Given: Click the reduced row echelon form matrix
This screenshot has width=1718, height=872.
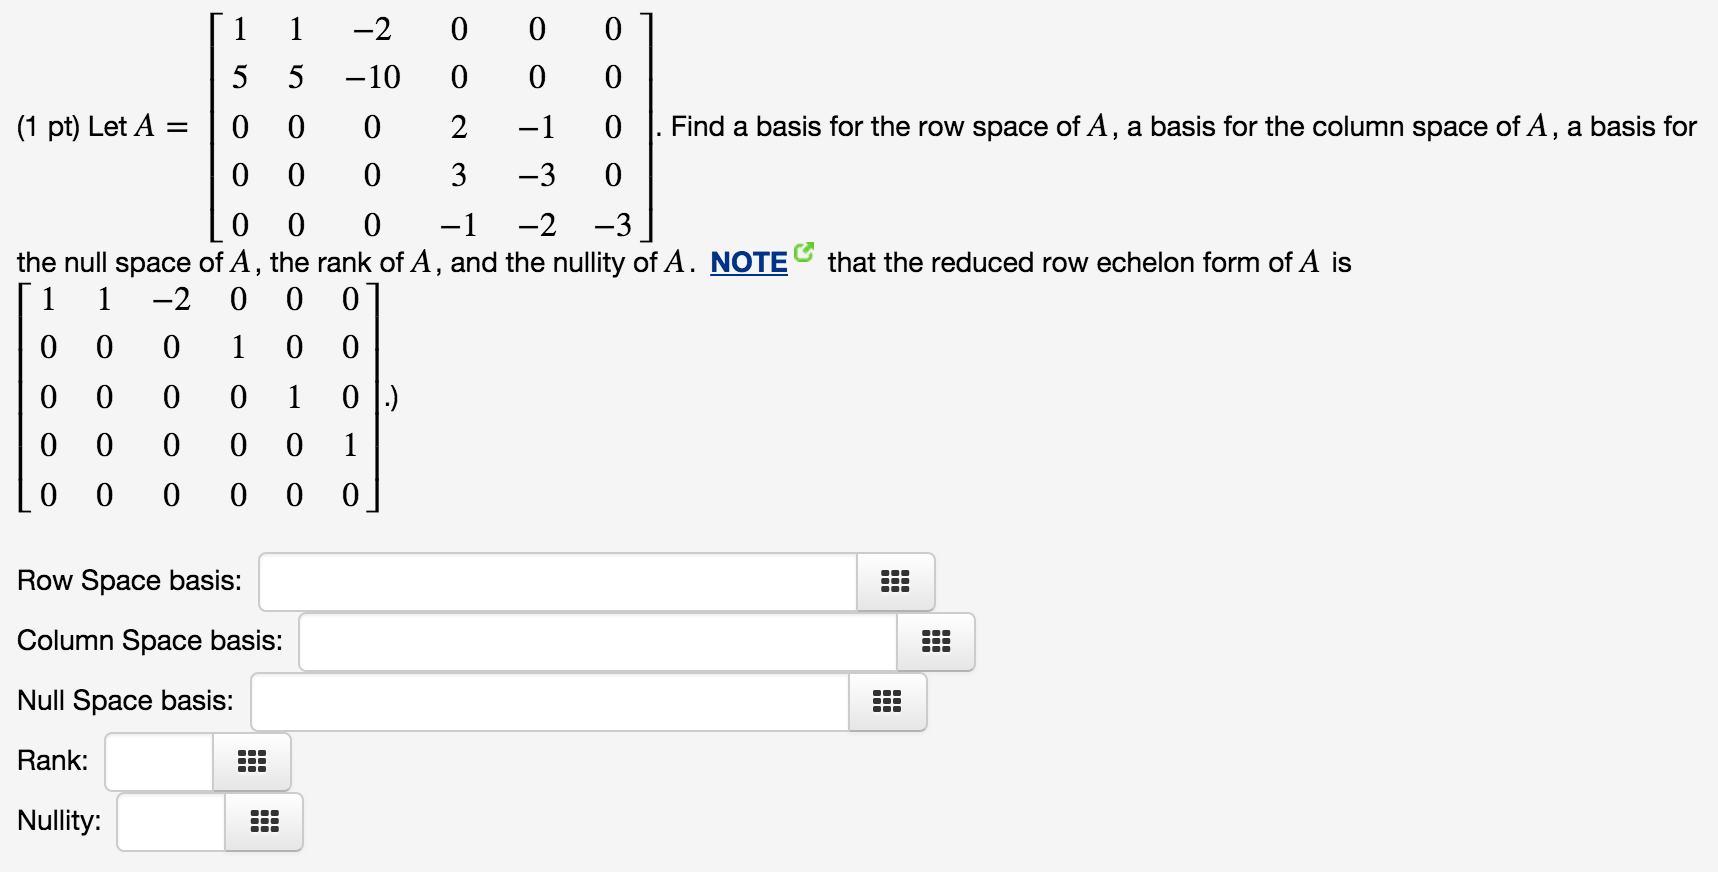Looking at the screenshot, I should coord(198,397).
